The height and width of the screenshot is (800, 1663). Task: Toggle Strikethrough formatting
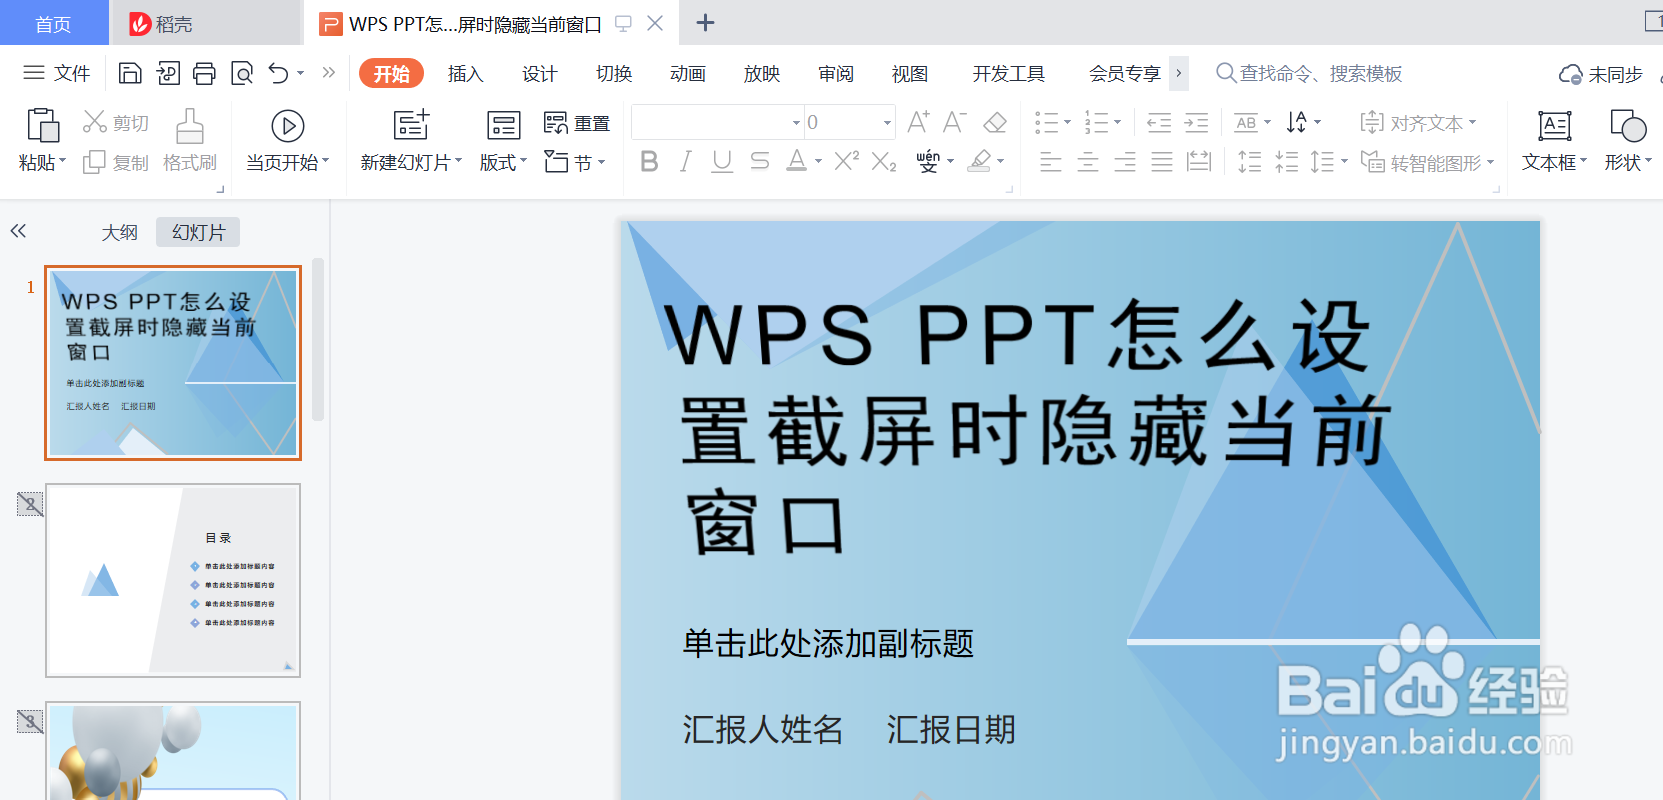pyautogui.click(x=760, y=161)
